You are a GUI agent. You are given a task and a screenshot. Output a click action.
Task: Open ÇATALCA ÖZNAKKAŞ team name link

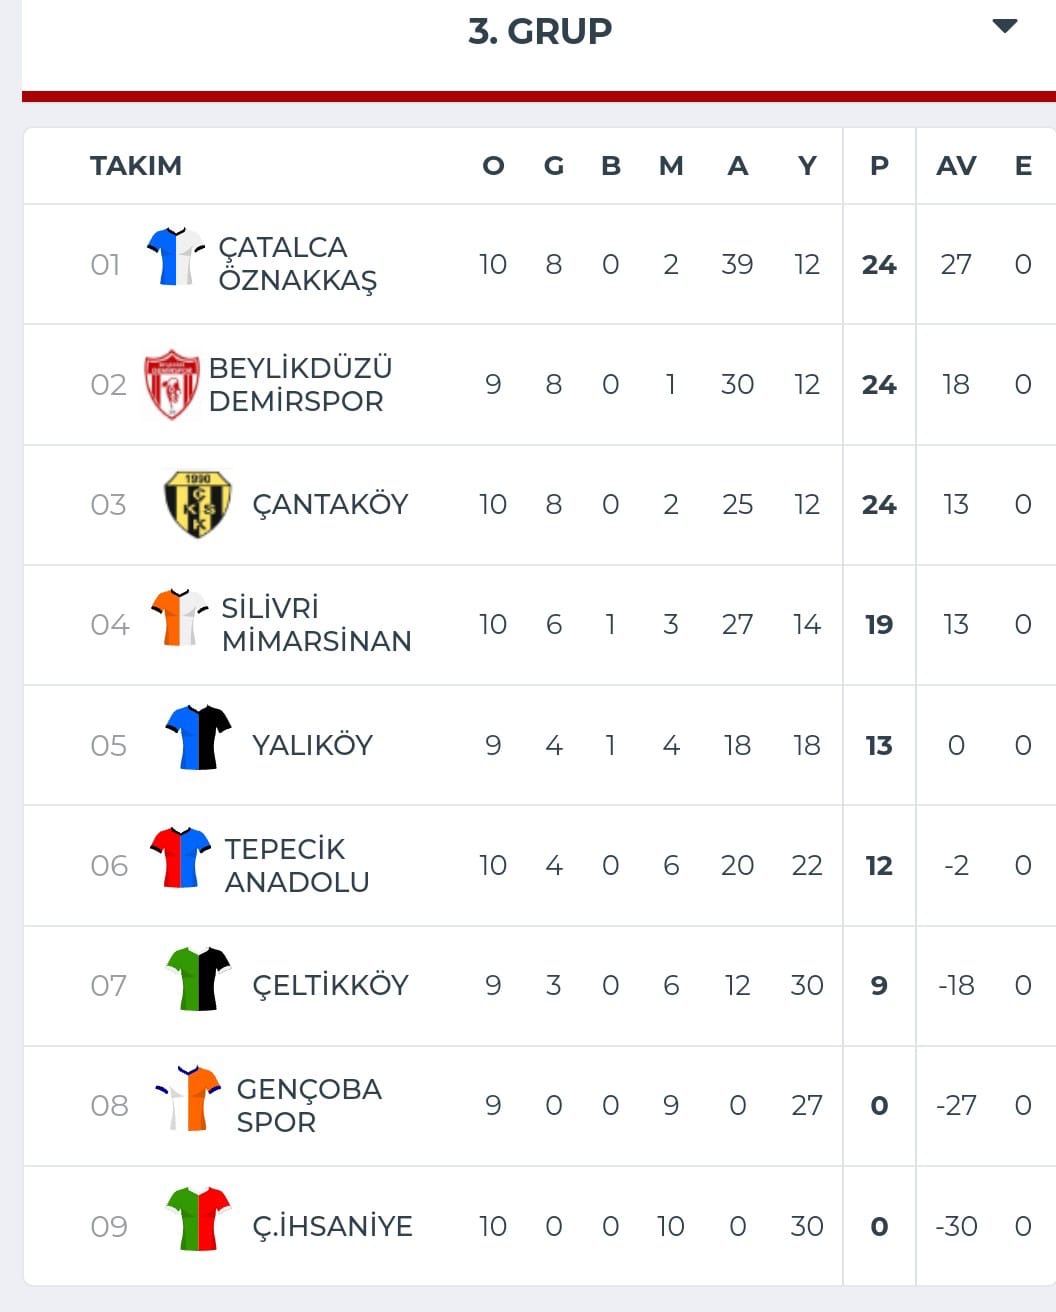point(298,264)
